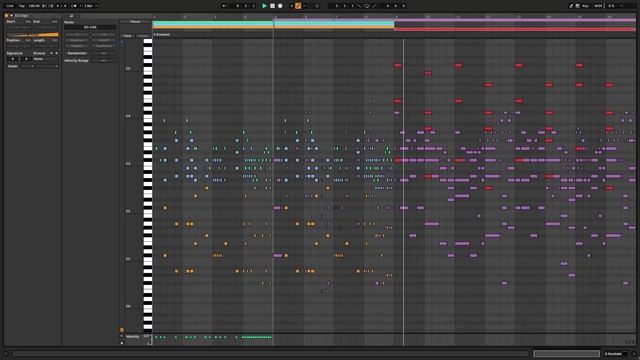This screenshot has height=360, width=640.
Task: Click the Duplicate button
Action: pos(103,46)
